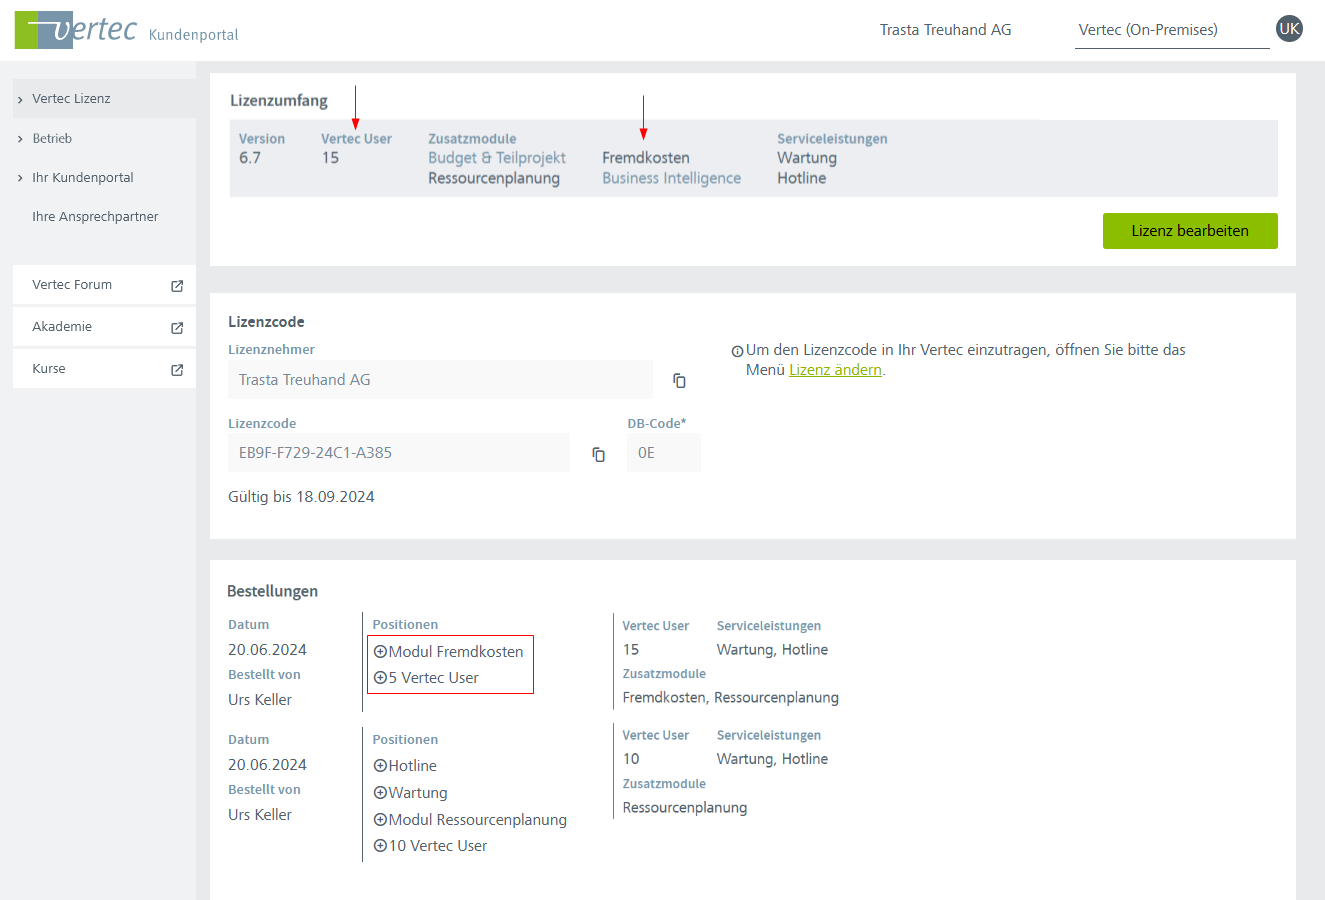Viewport: 1325px width, 900px height.
Task: Copy the Lizenzcode to clipboard
Action: pos(598,455)
